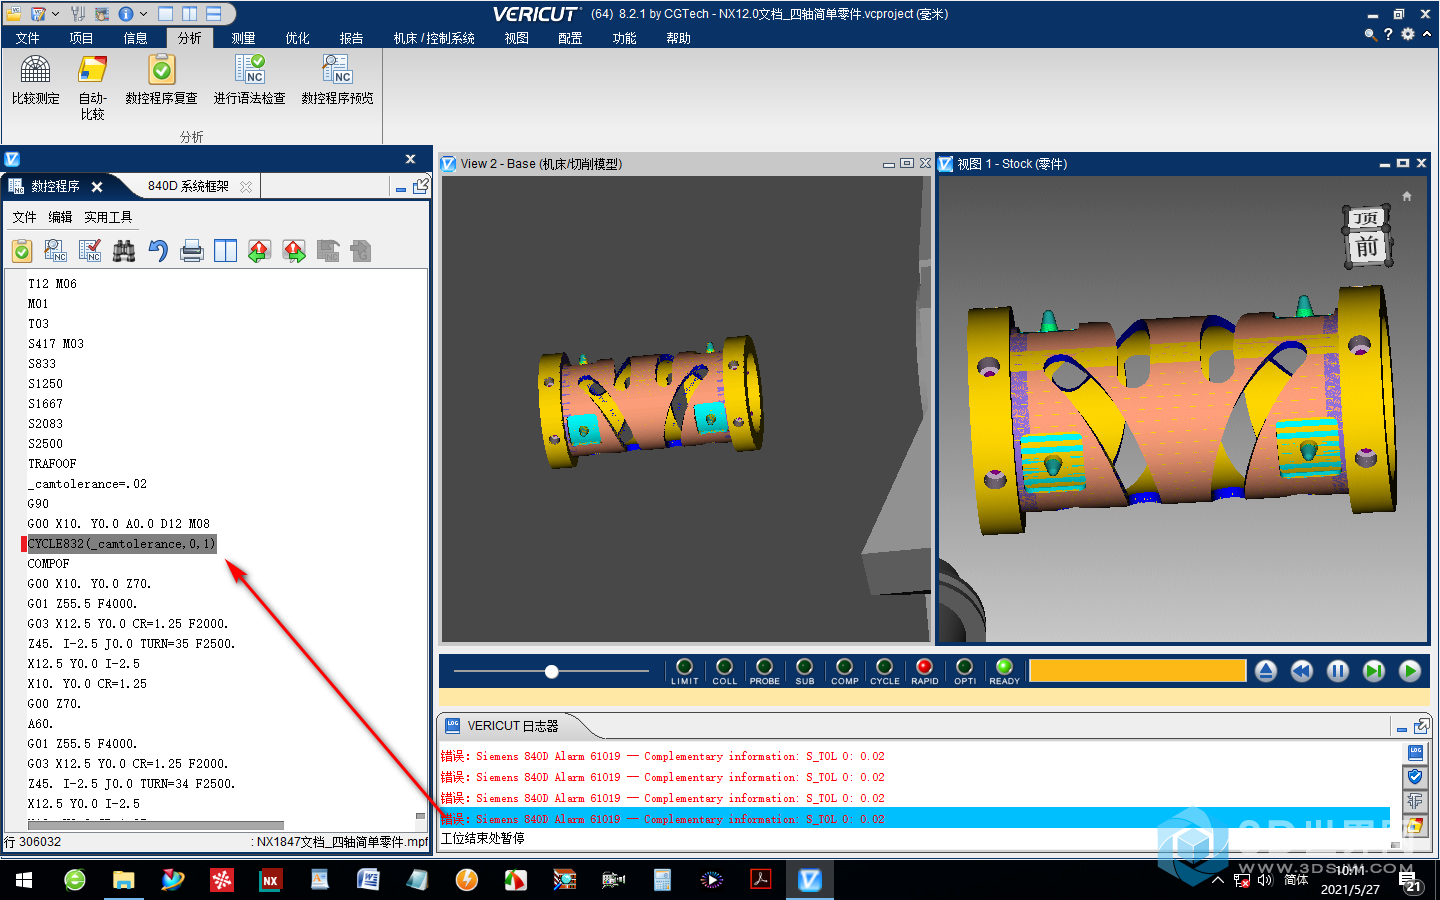1440x900 pixels.
Task: Click the NC program preview magnifier icon in the editor toolbar
Action: pyautogui.click(x=56, y=251)
